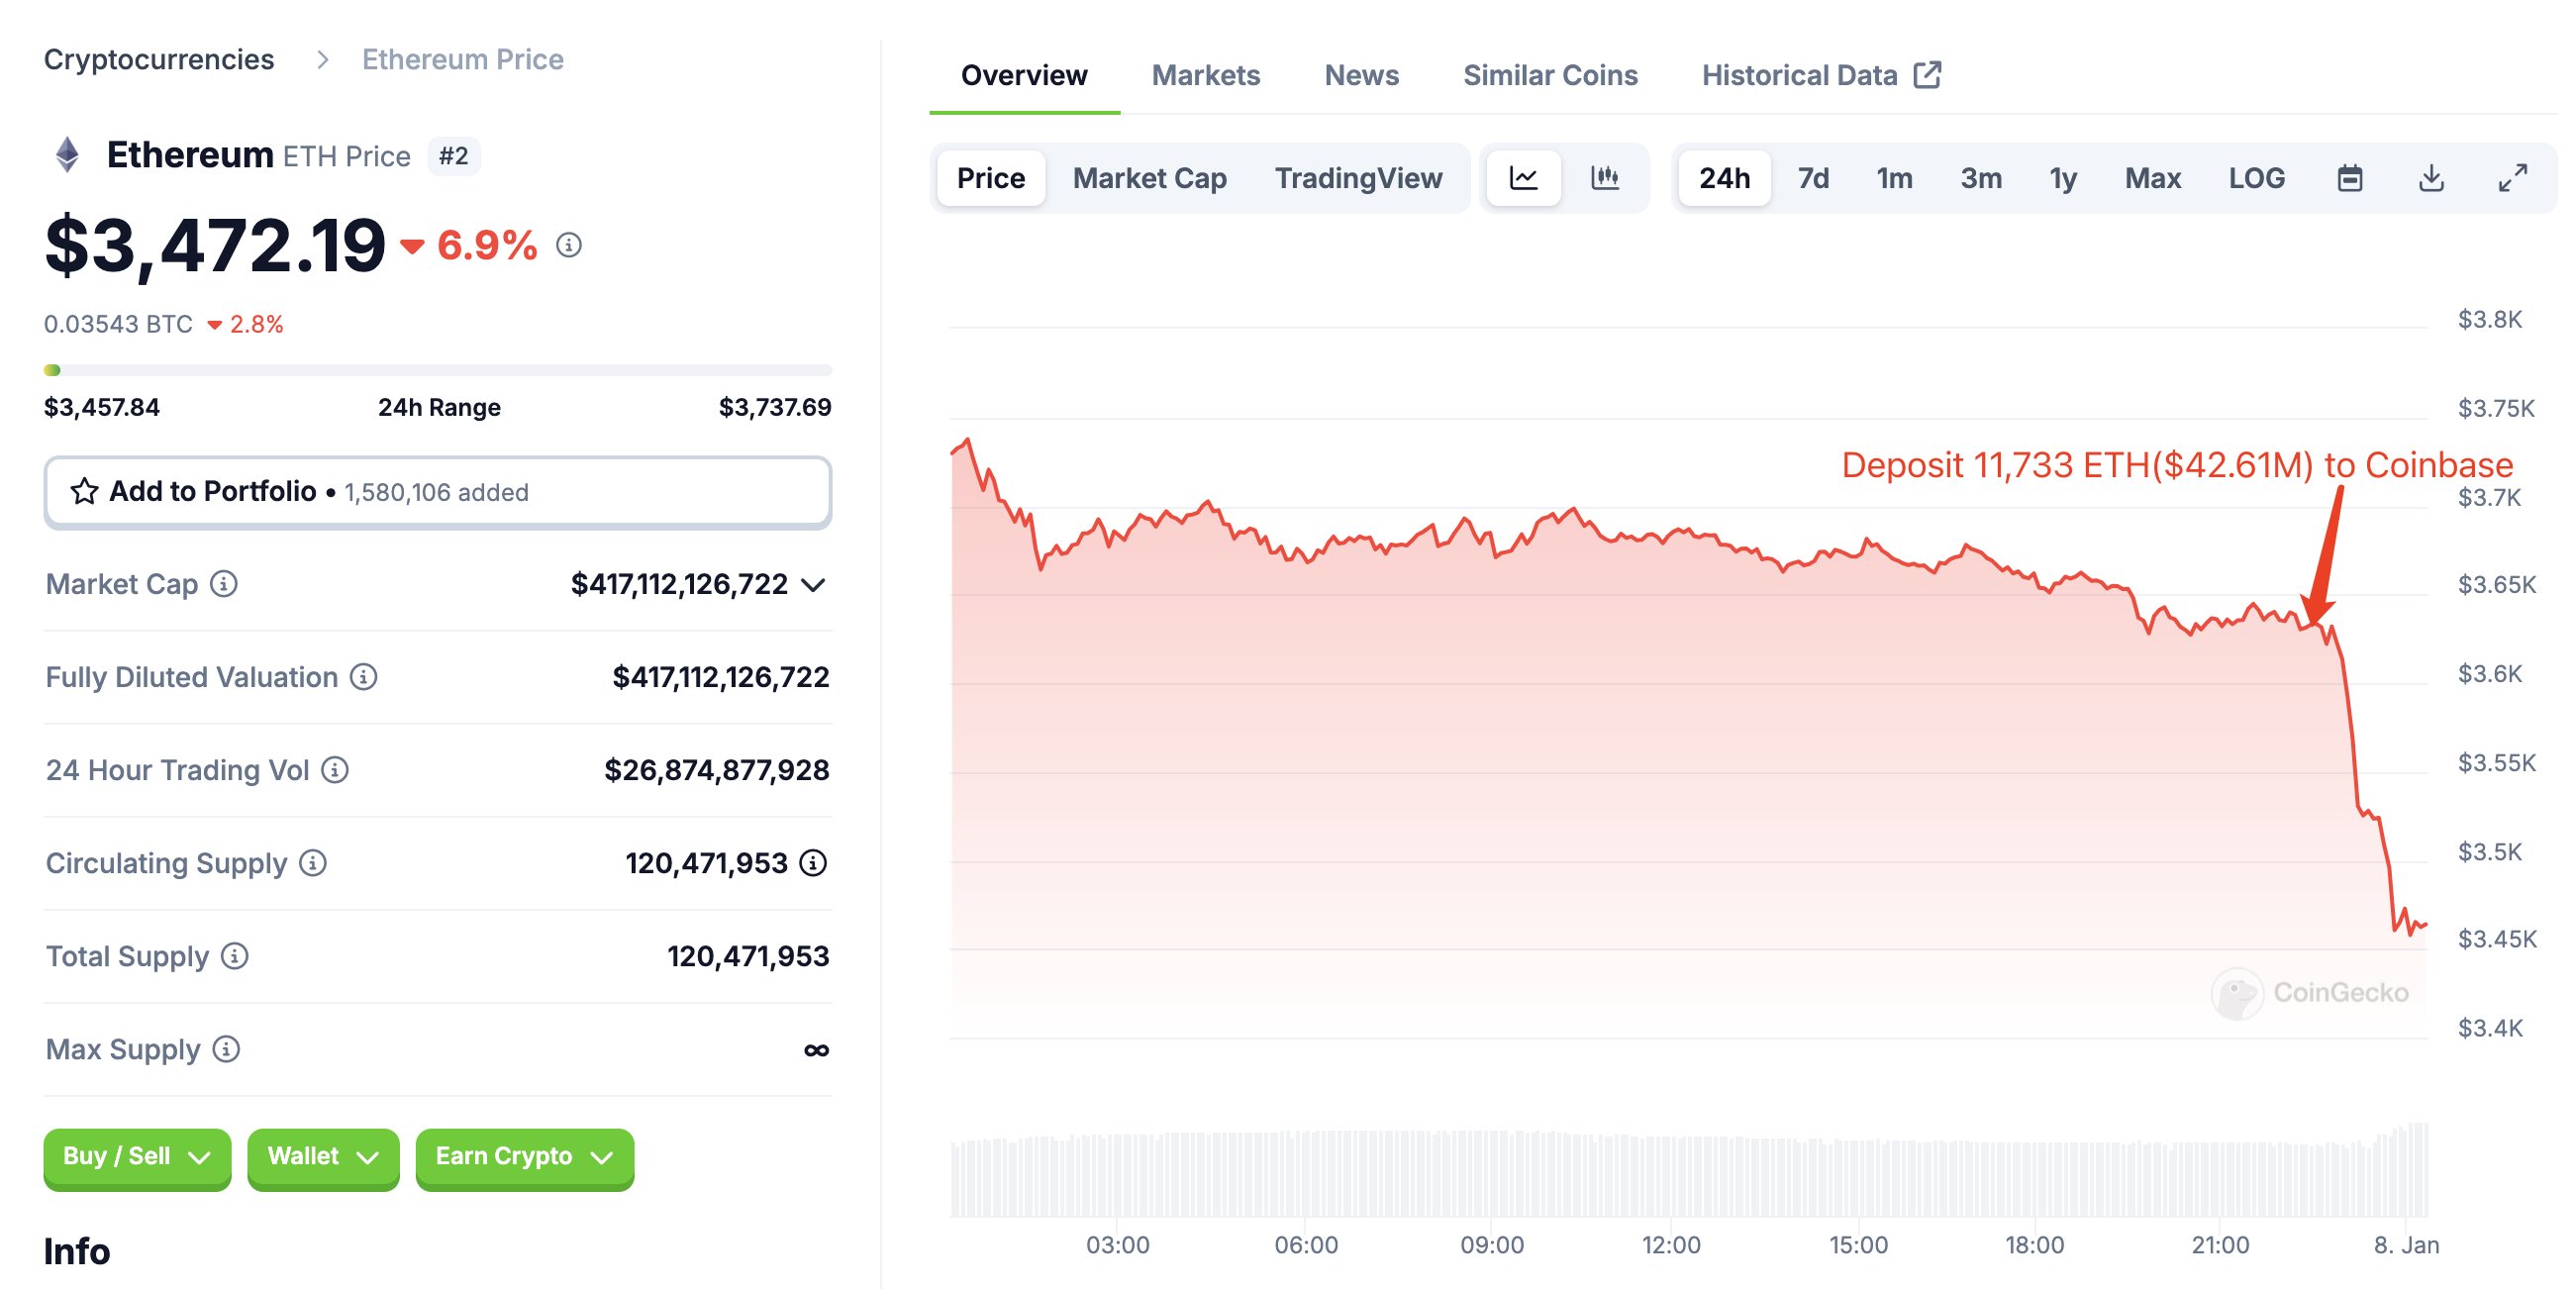The height and width of the screenshot is (1289, 2576).
Task: Click info icon beside 24 Hour Trading Vol
Action: pos(335,770)
